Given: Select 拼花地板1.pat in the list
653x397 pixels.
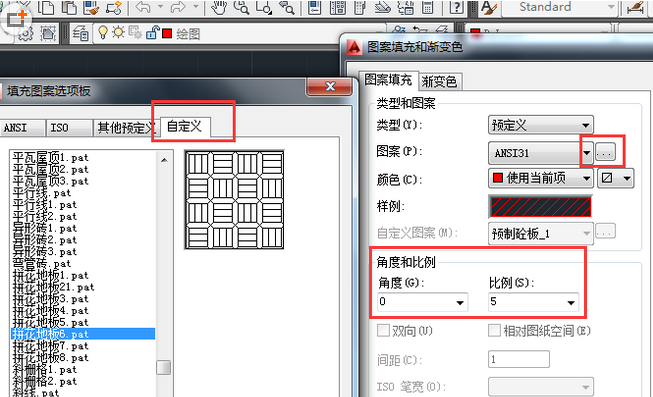Looking at the screenshot, I should pyautogui.click(x=50, y=275).
